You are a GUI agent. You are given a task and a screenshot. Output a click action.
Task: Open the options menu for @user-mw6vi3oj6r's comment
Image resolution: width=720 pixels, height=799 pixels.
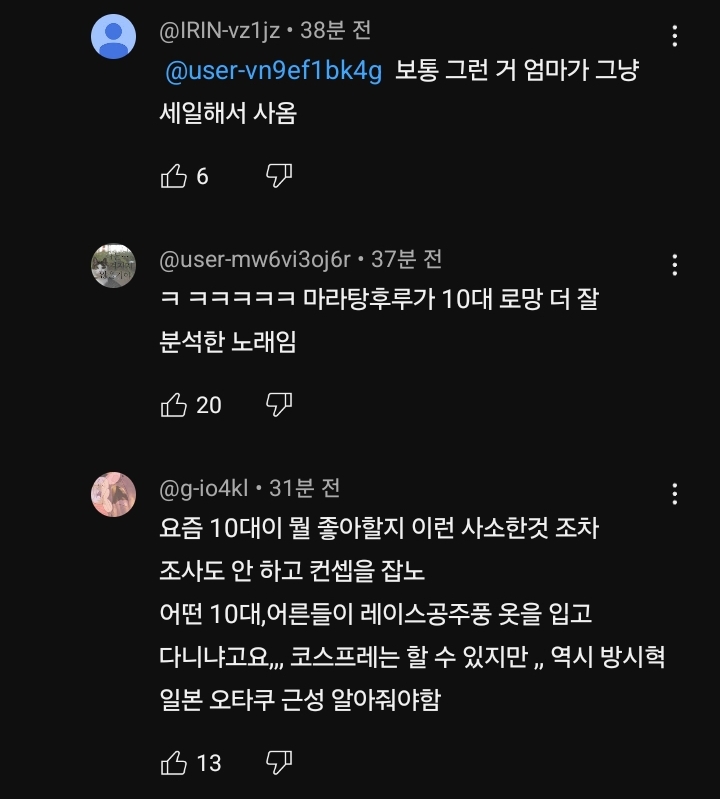point(675,265)
